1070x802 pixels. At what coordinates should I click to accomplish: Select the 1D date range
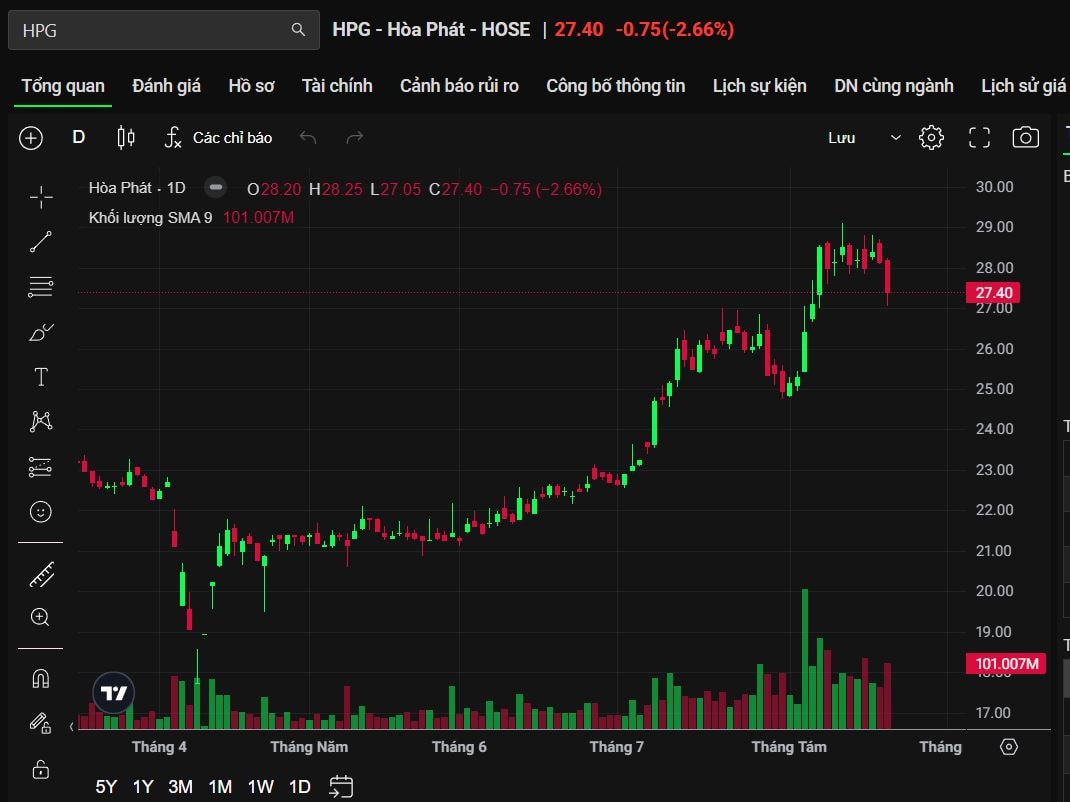point(300,786)
